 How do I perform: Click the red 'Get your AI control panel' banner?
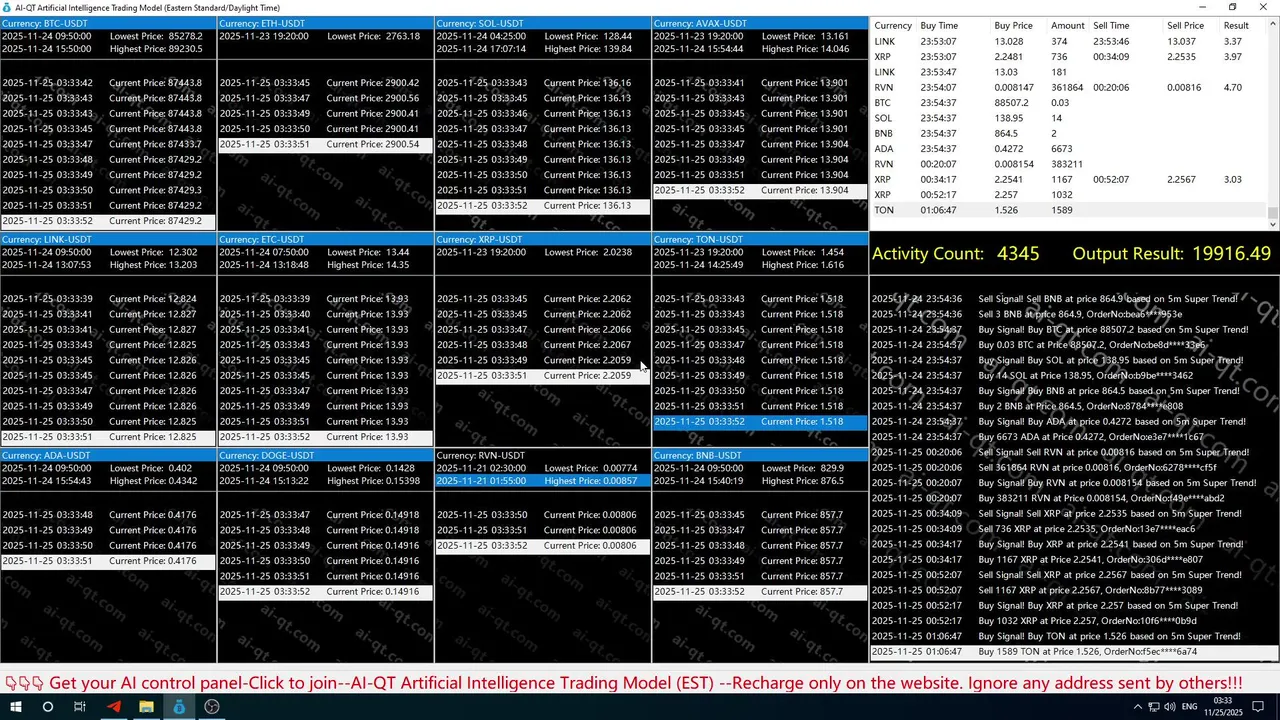click(624, 683)
